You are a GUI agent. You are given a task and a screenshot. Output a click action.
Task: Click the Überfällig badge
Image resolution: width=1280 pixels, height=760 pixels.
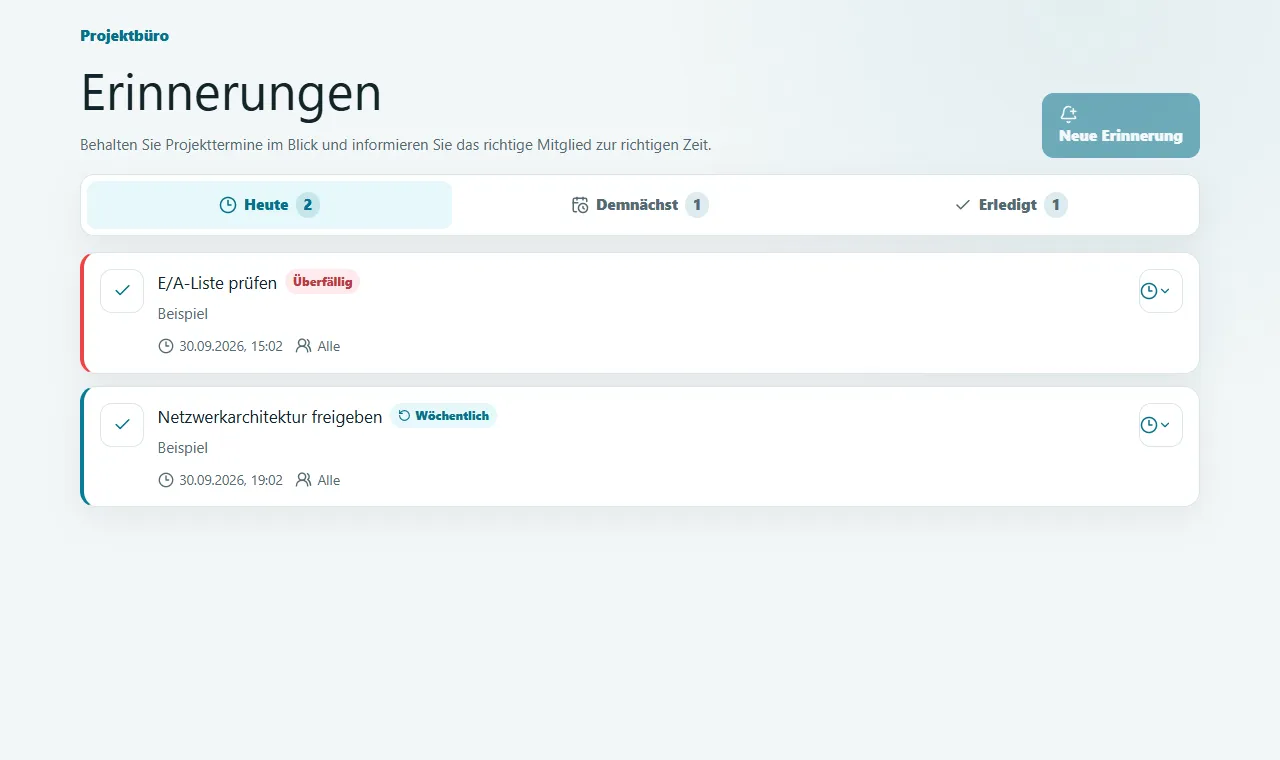pos(322,282)
